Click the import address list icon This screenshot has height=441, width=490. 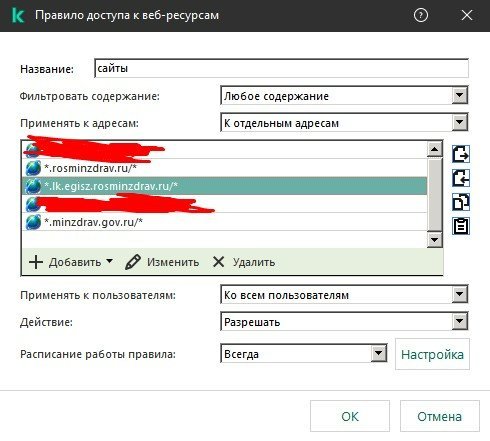tap(461, 178)
